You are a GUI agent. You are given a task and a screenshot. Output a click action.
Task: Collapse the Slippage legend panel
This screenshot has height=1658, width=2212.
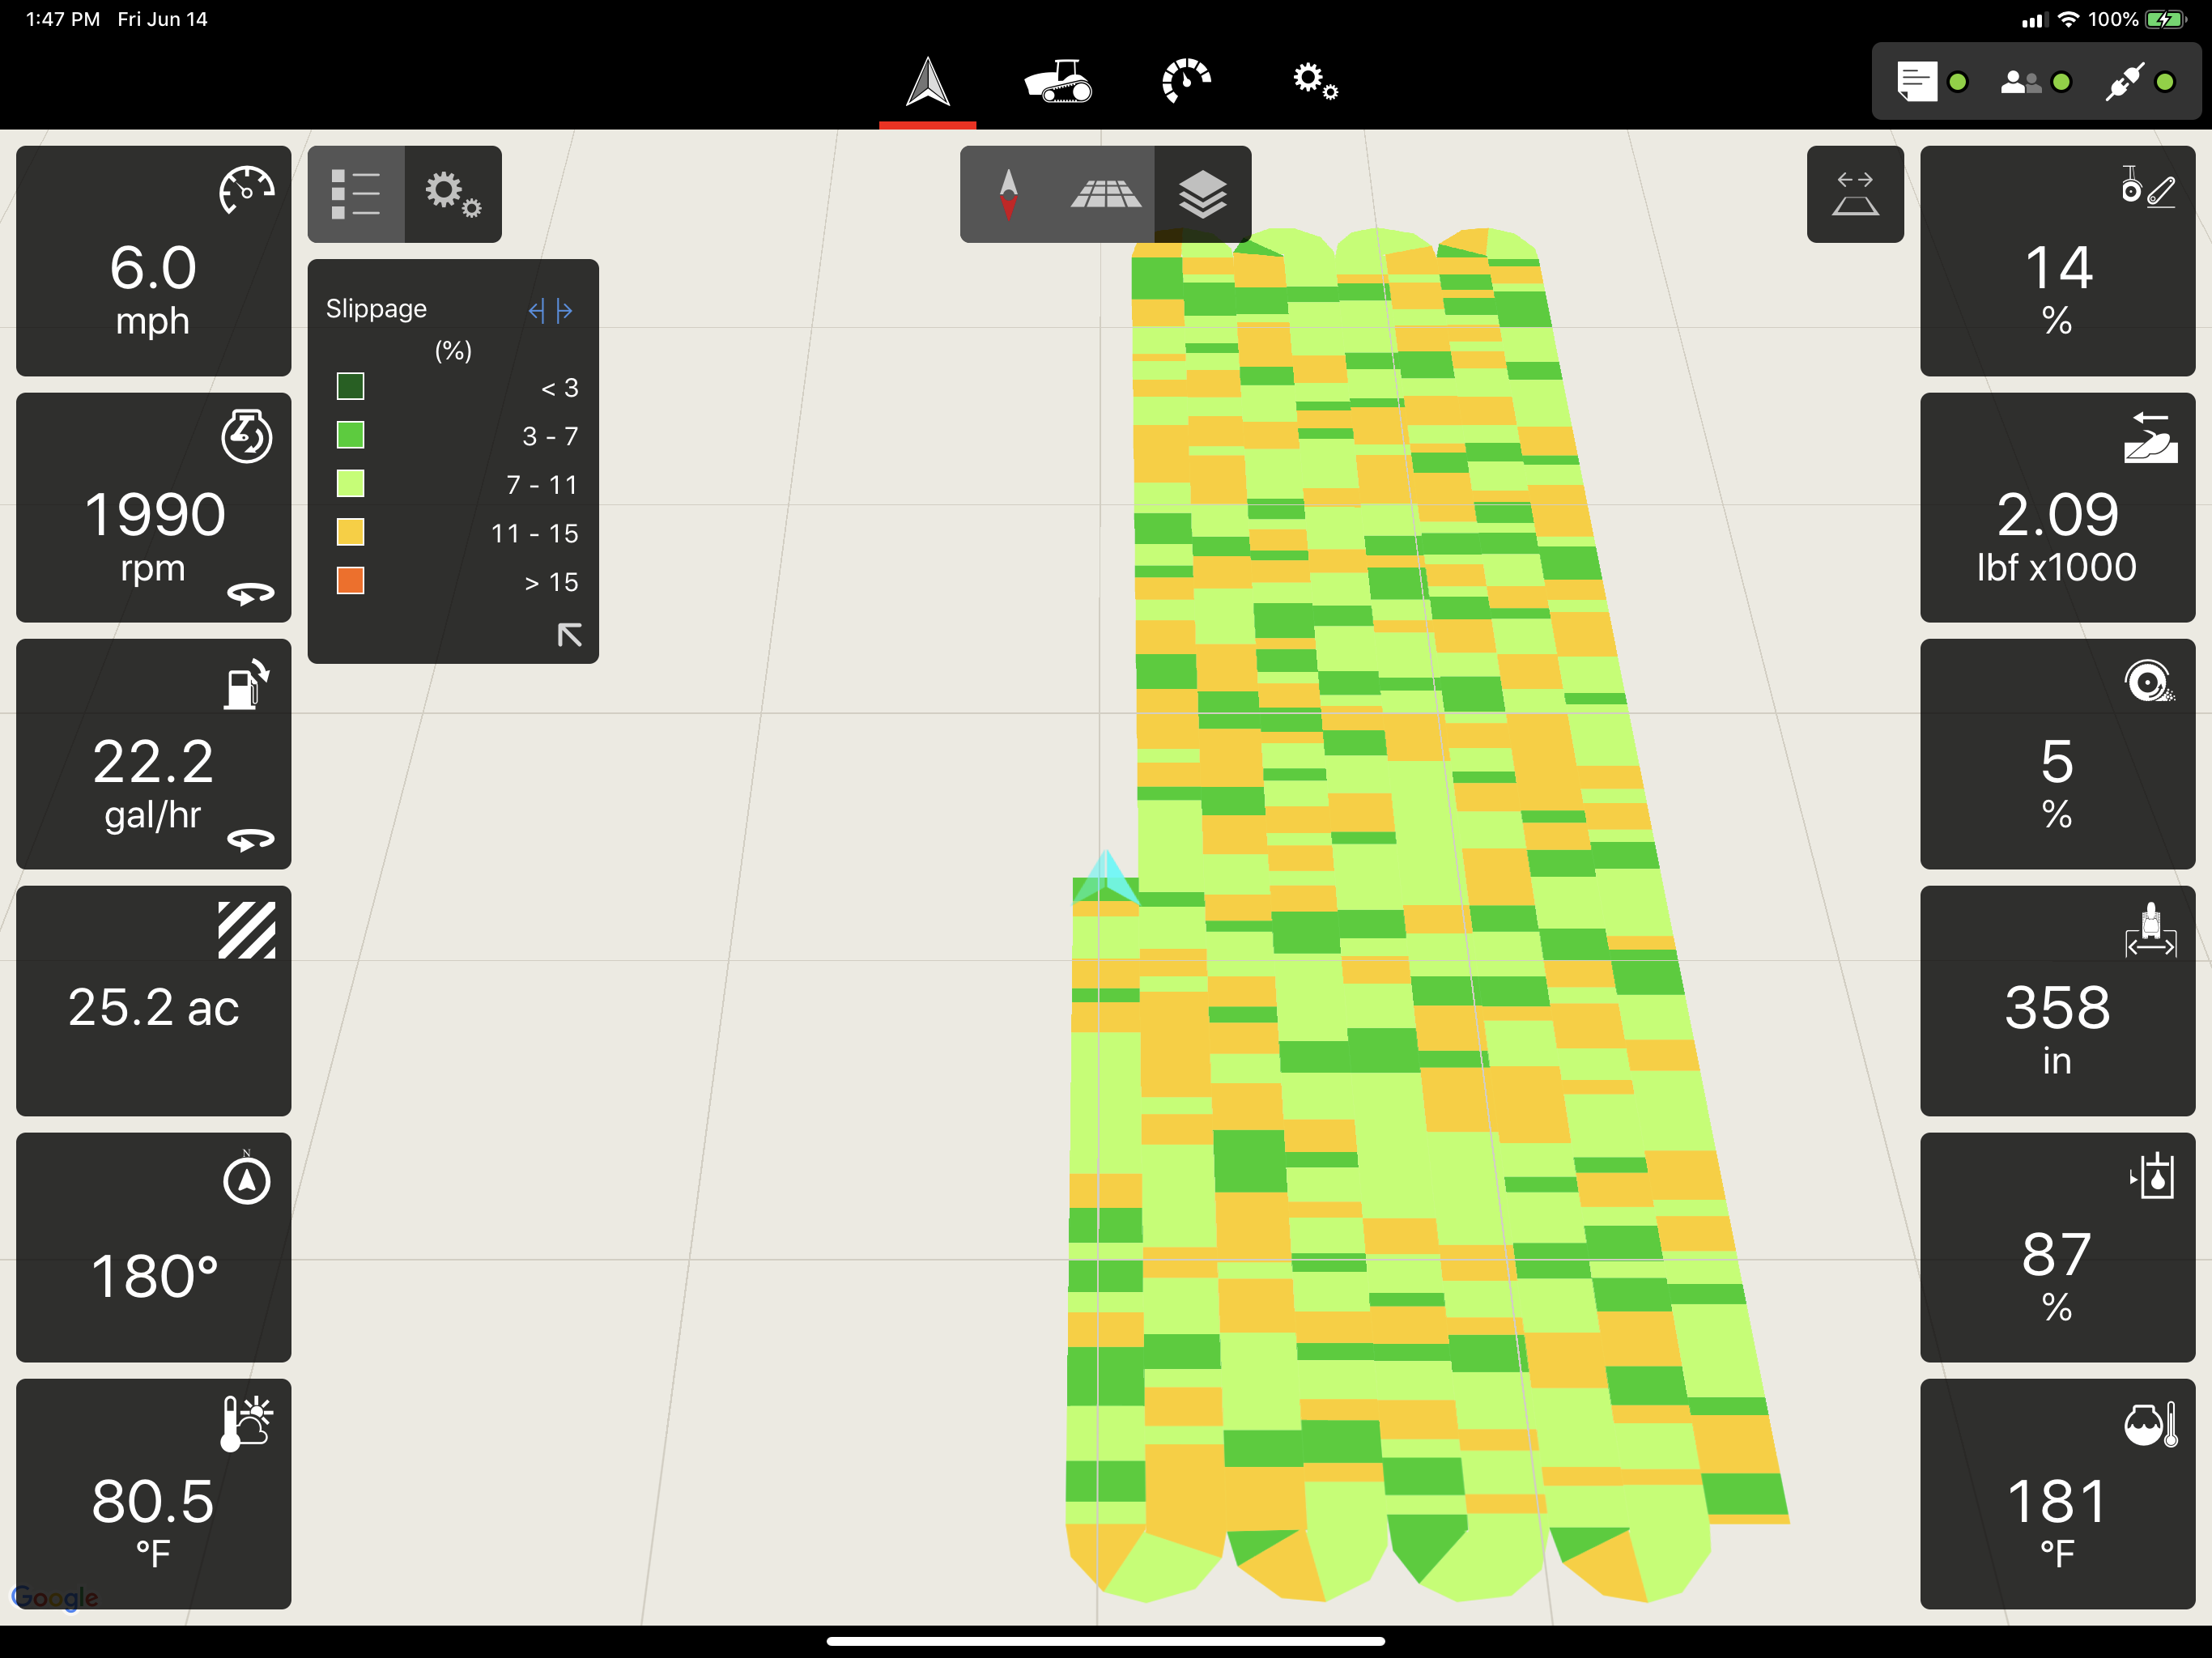(569, 635)
